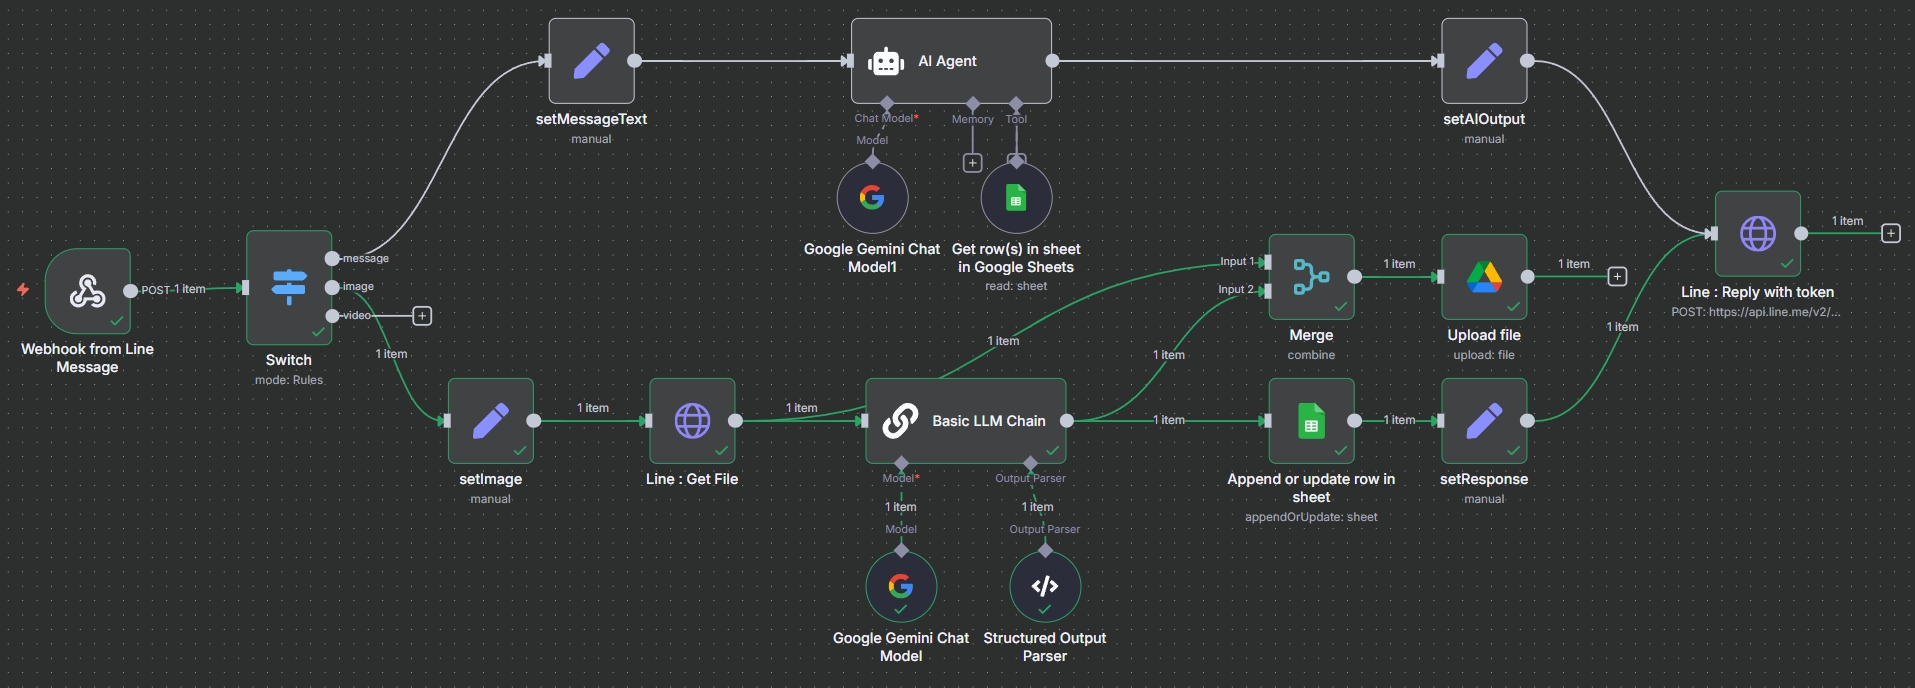Open the Switch rules node

(289, 288)
